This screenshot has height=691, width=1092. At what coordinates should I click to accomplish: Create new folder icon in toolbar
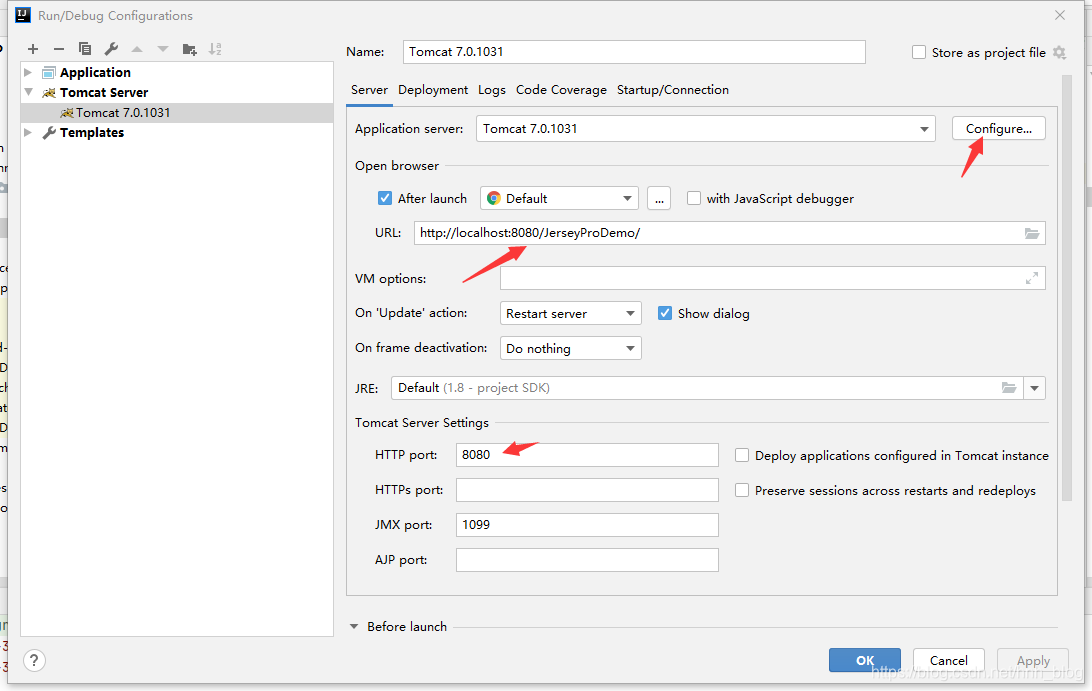point(189,49)
